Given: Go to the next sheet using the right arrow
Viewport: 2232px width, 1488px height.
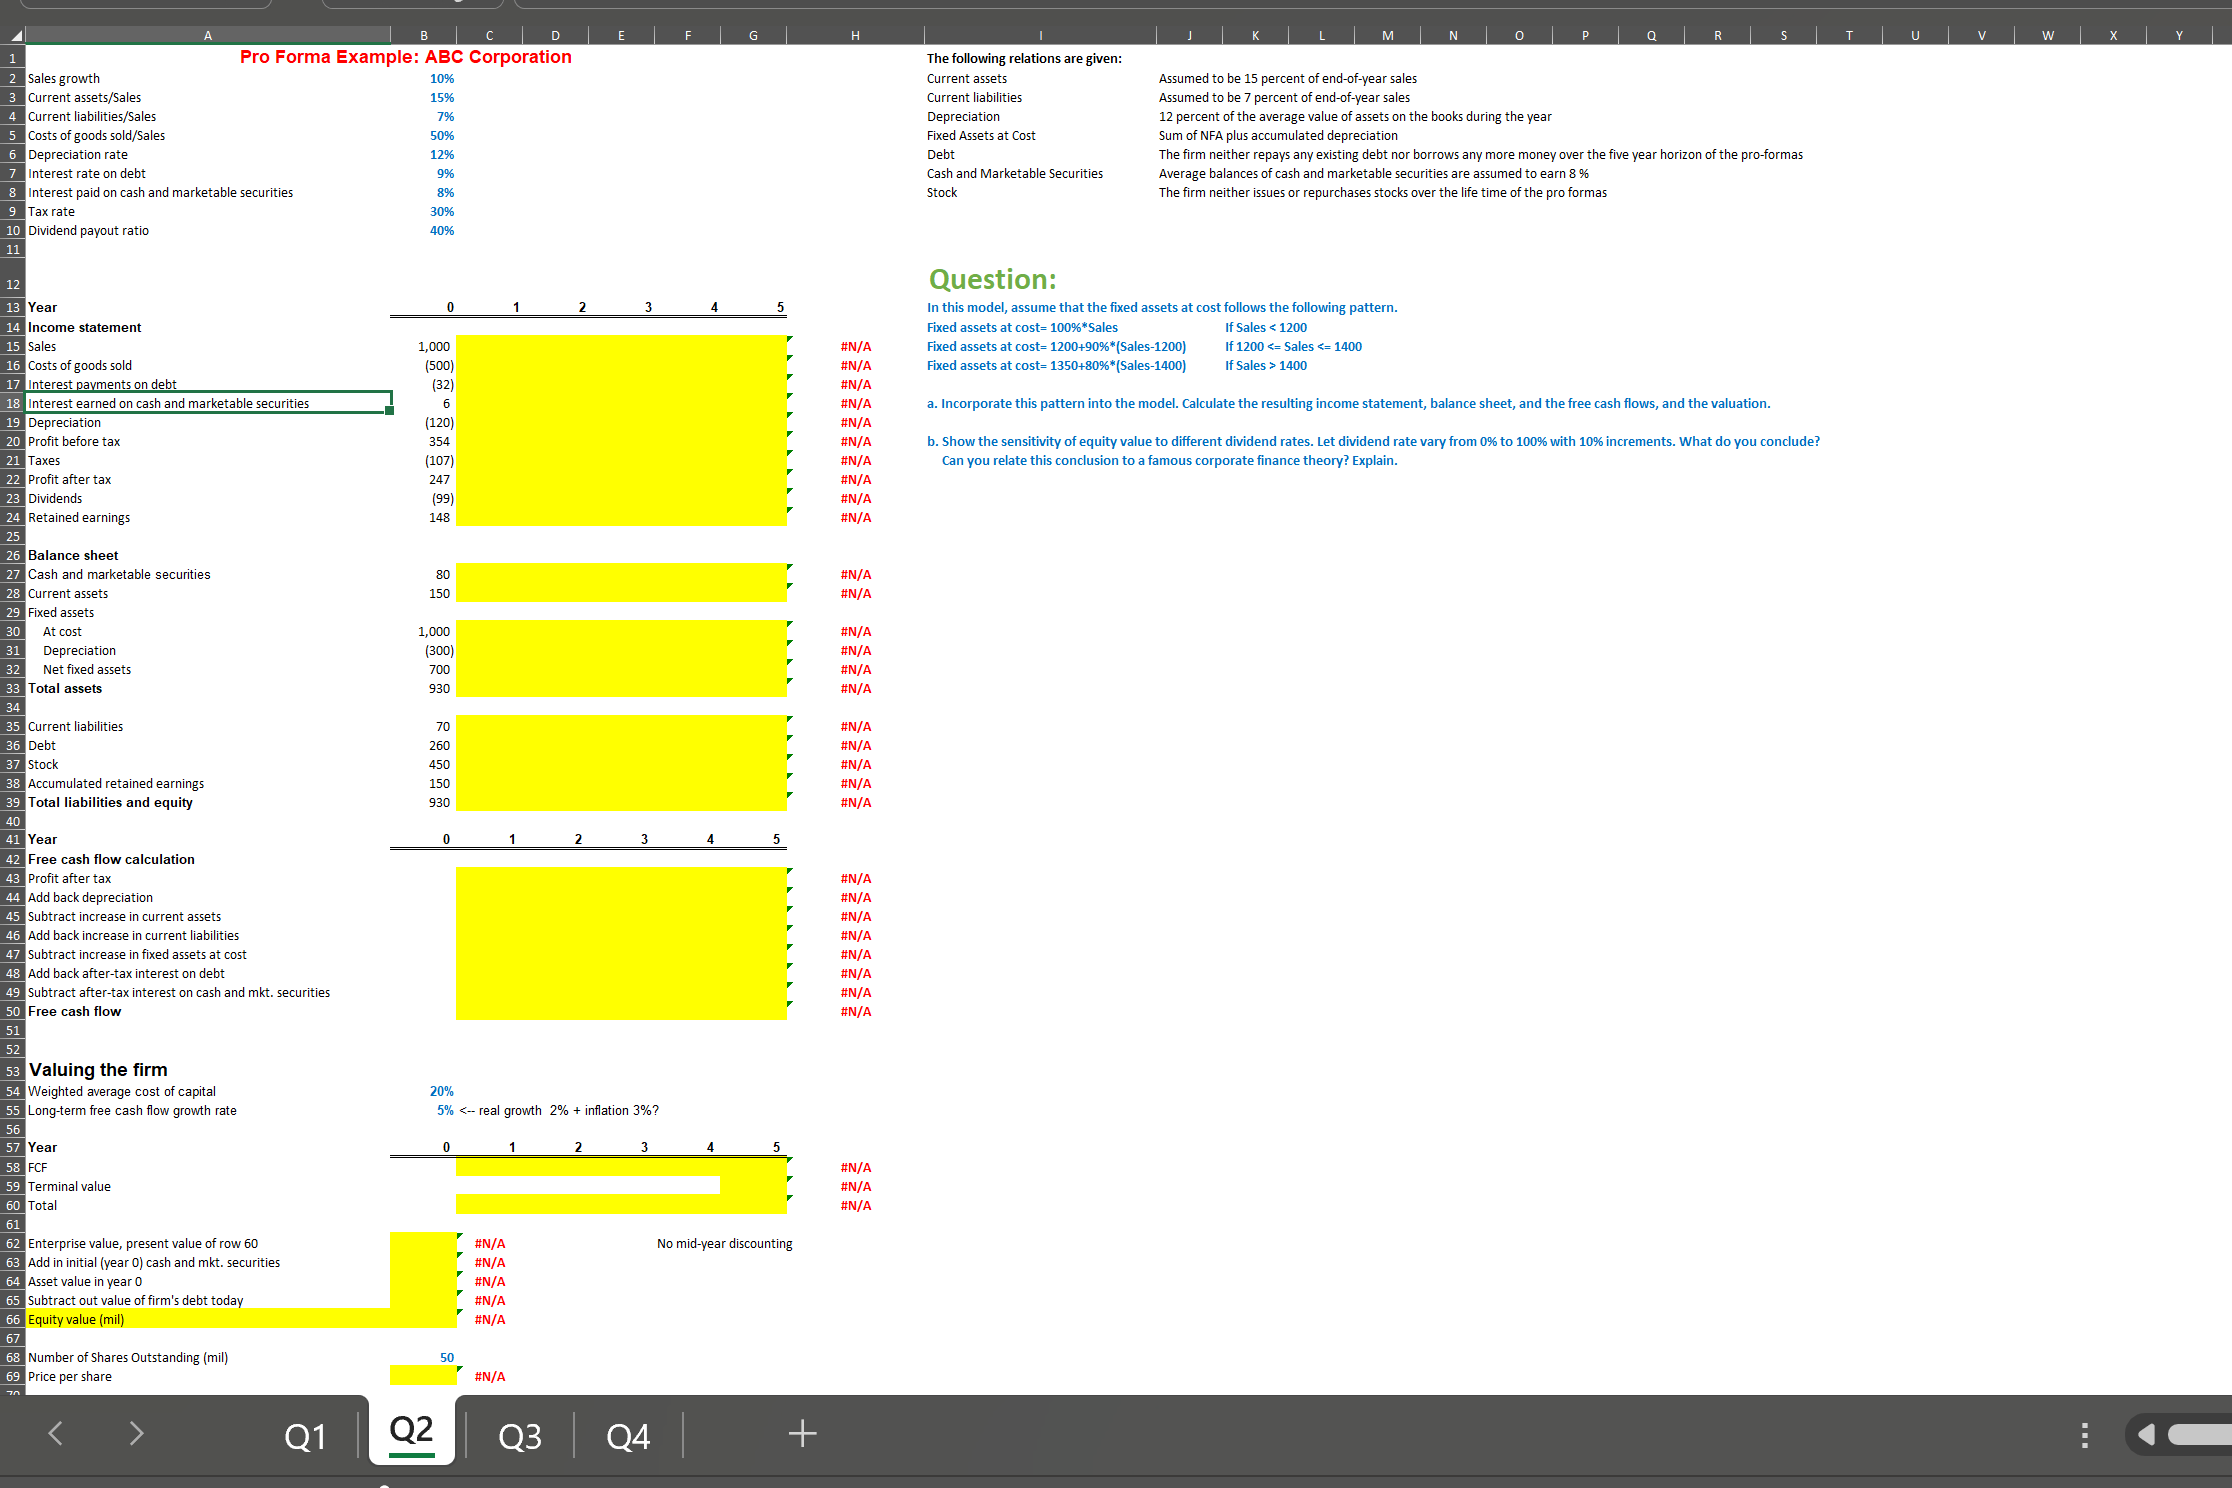Looking at the screenshot, I should [x=136, y=1433].
